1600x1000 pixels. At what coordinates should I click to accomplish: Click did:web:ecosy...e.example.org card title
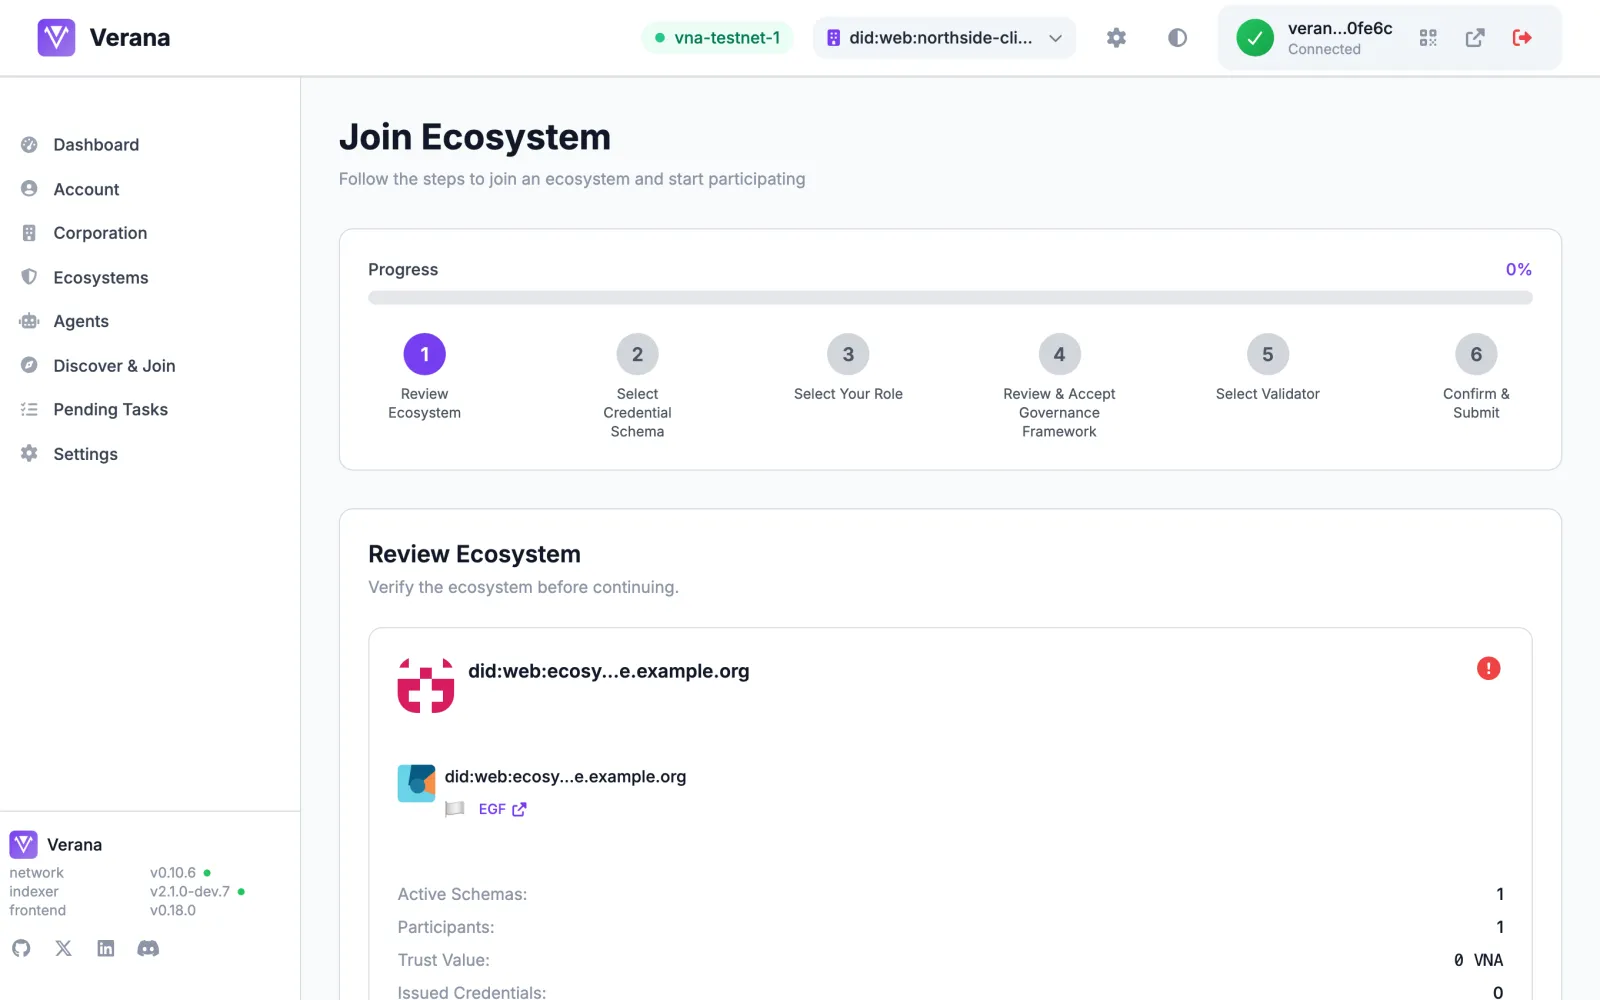(608, 671)
